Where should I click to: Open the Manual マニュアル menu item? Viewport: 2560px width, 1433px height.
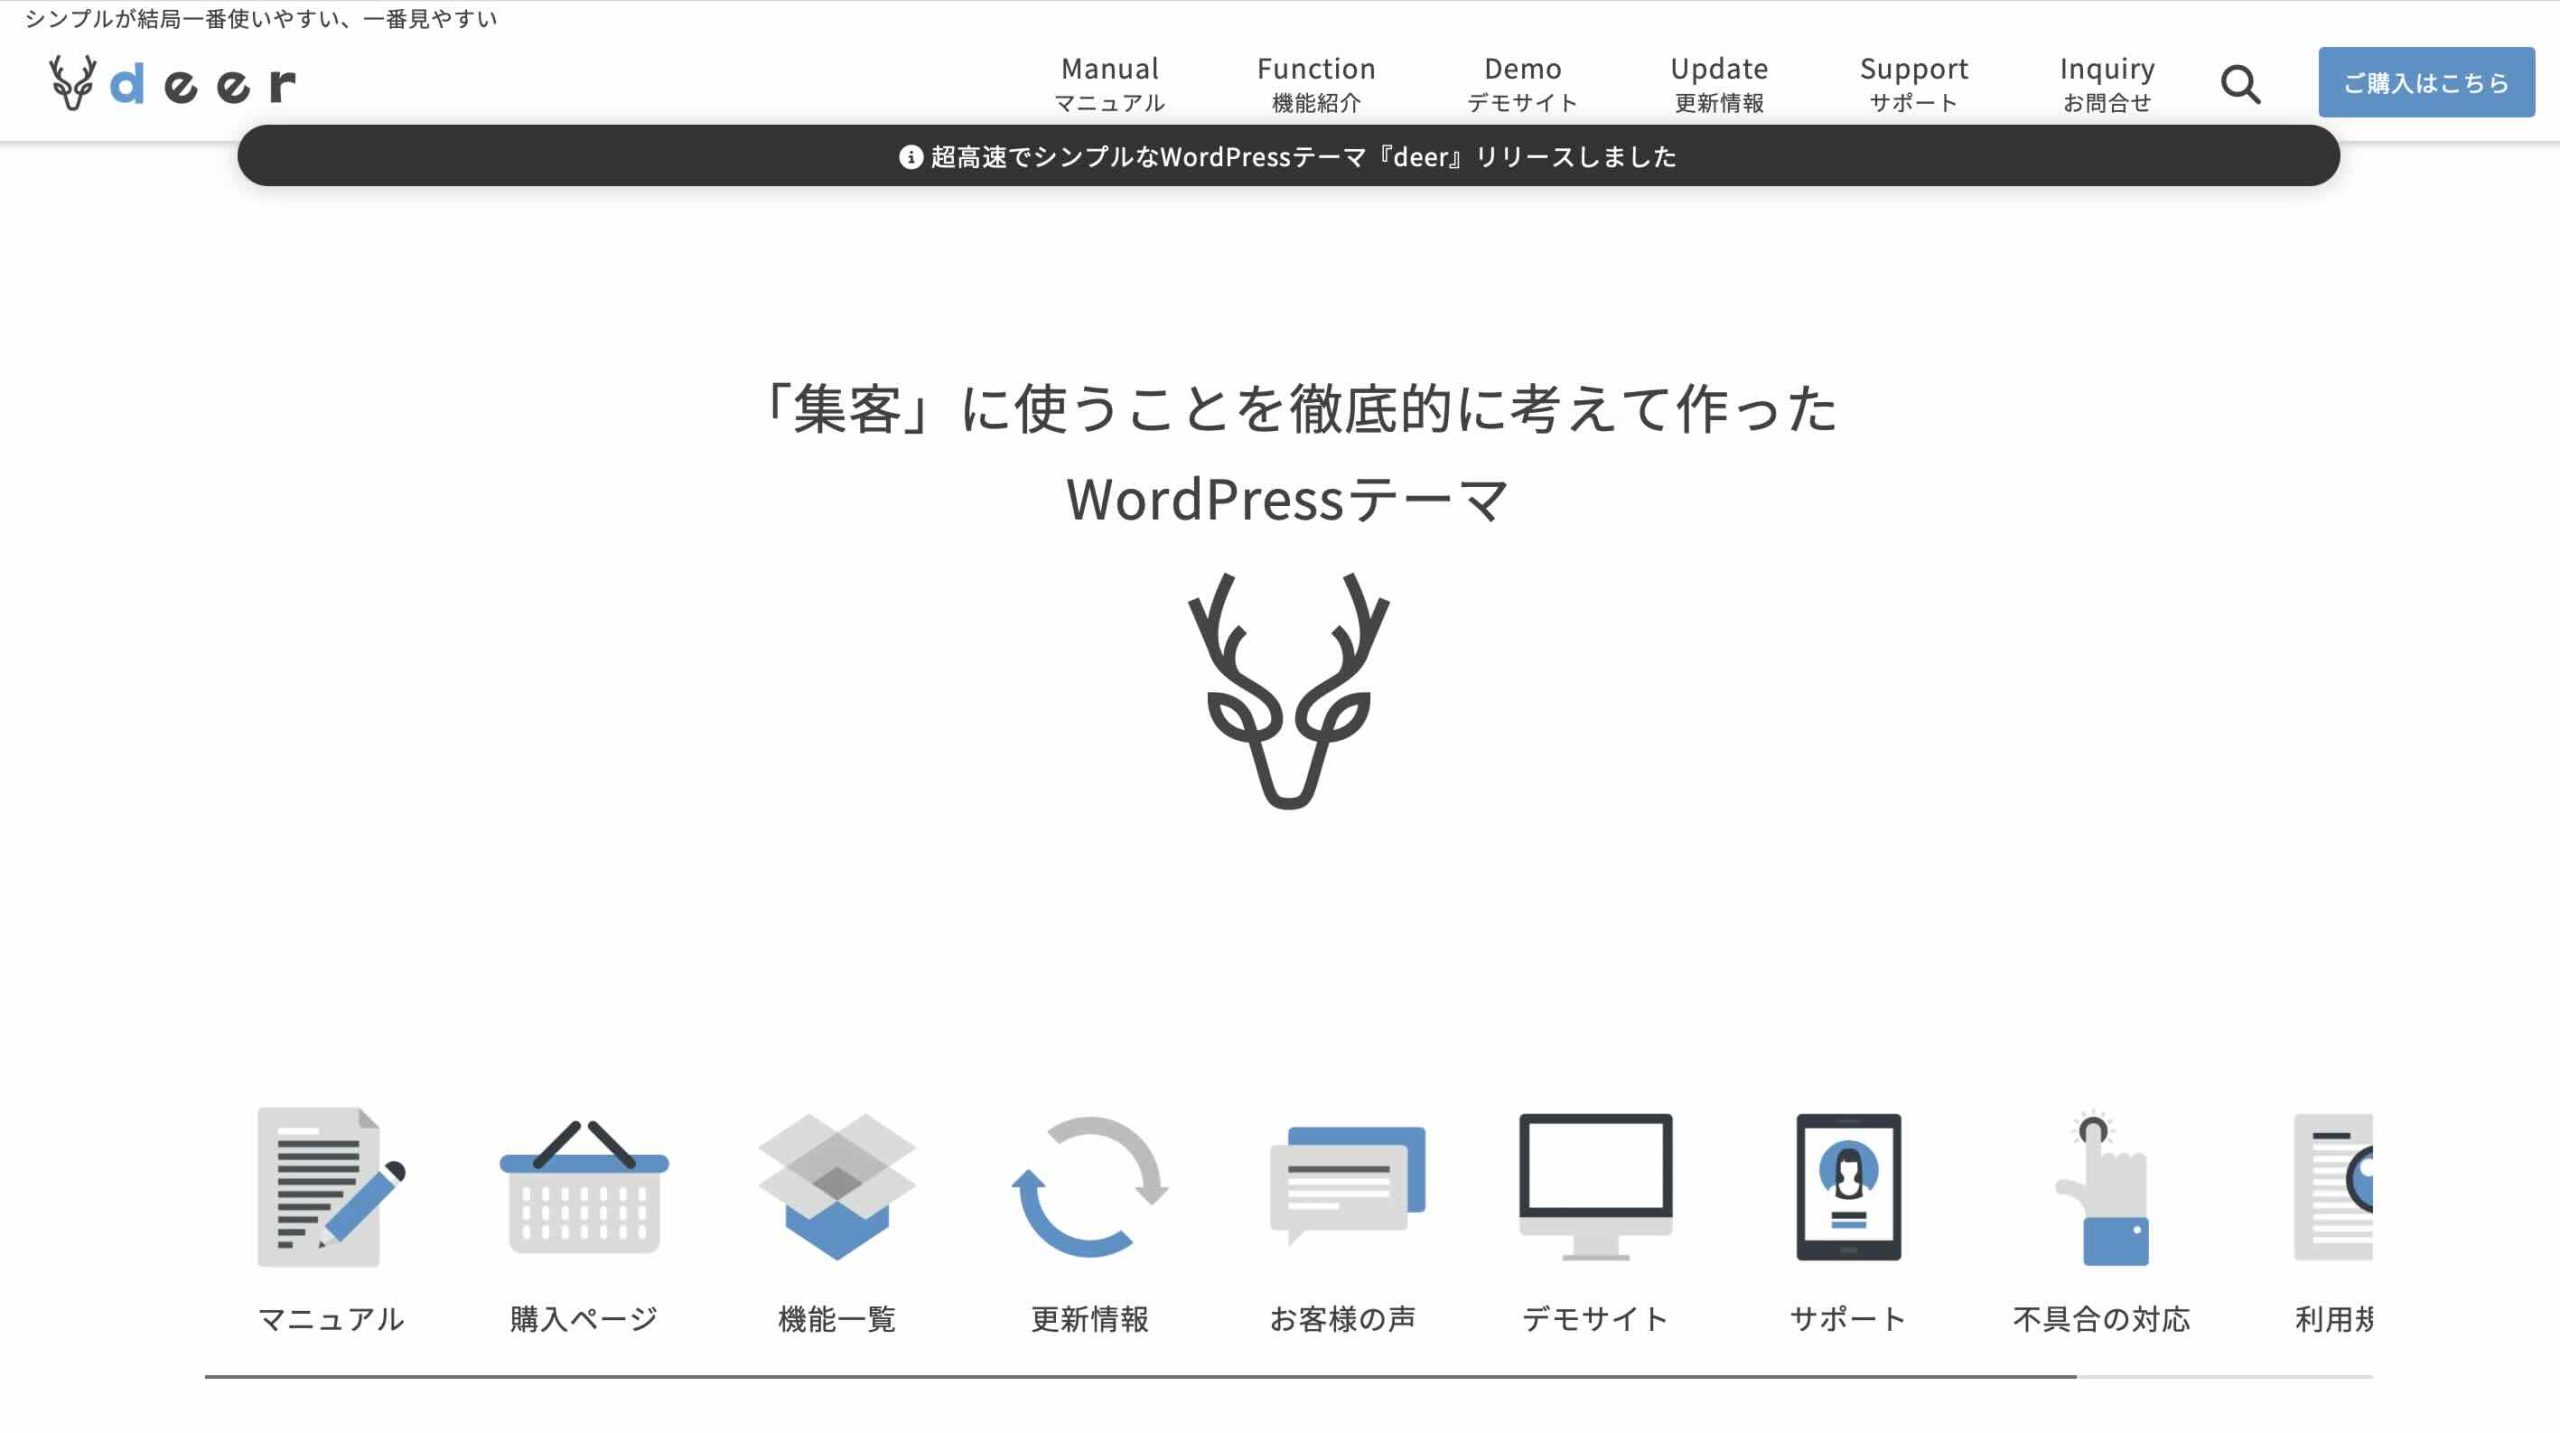[1109, 84]
